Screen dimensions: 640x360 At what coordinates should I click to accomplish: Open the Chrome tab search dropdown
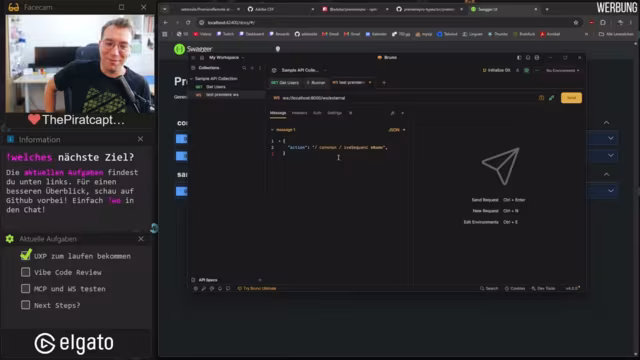[164, 9]
